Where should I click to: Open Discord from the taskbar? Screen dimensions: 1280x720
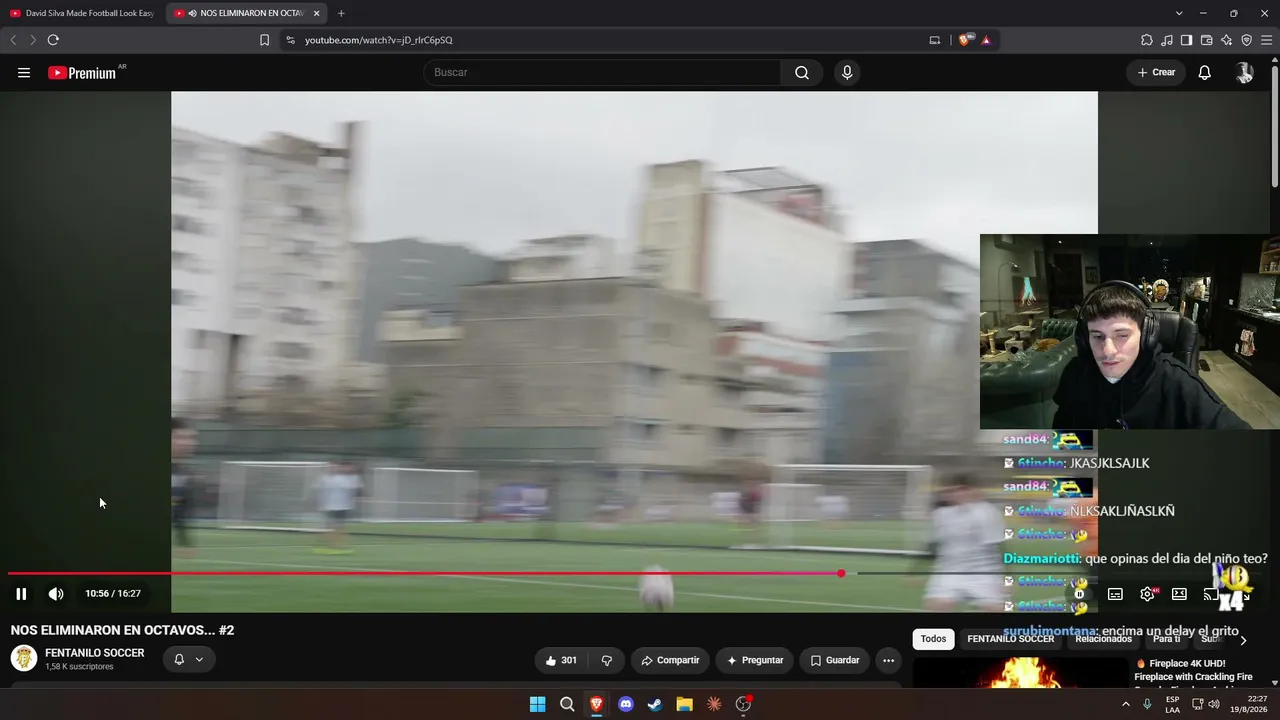626,704
